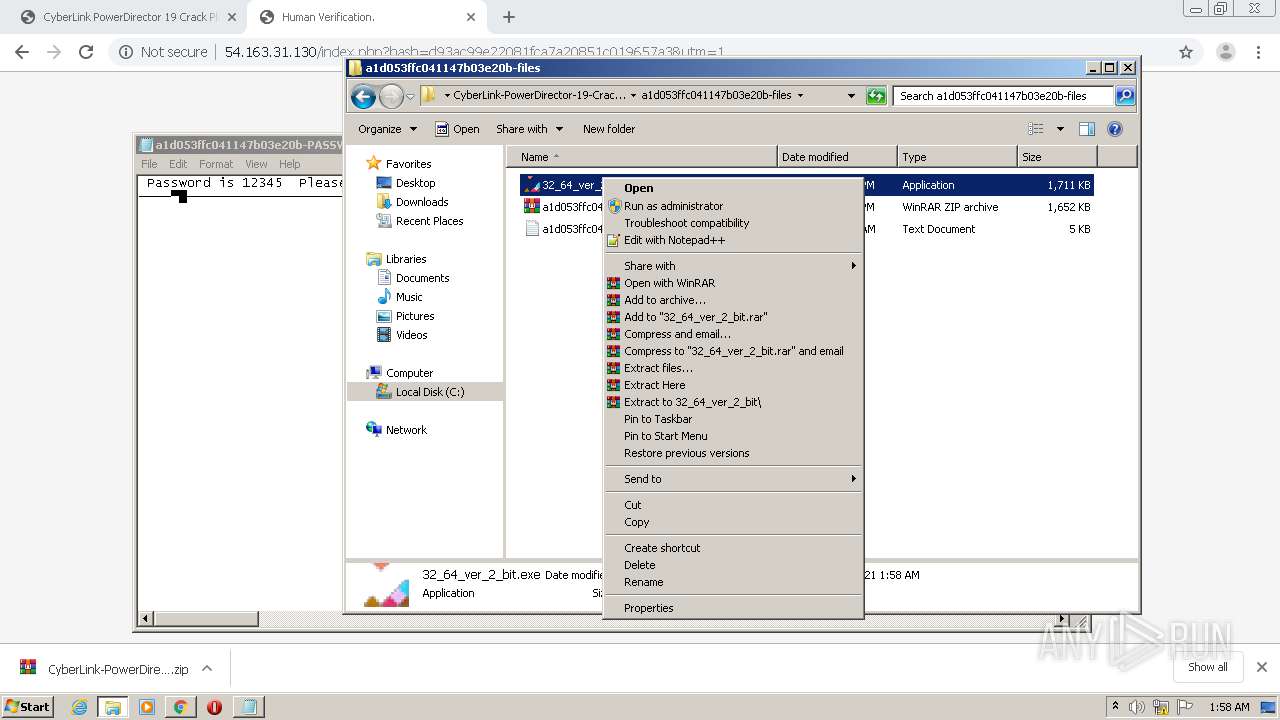Click the search magnifier icon in Explorer
This screenshot has width=1280, height=720.
pyautogui.click(x=1125, y=96)
